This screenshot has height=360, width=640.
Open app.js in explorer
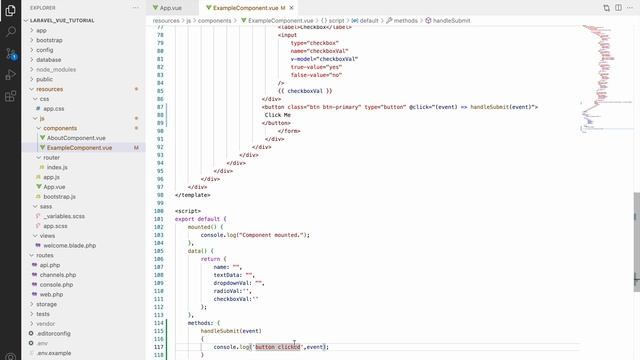click(51, 177)
